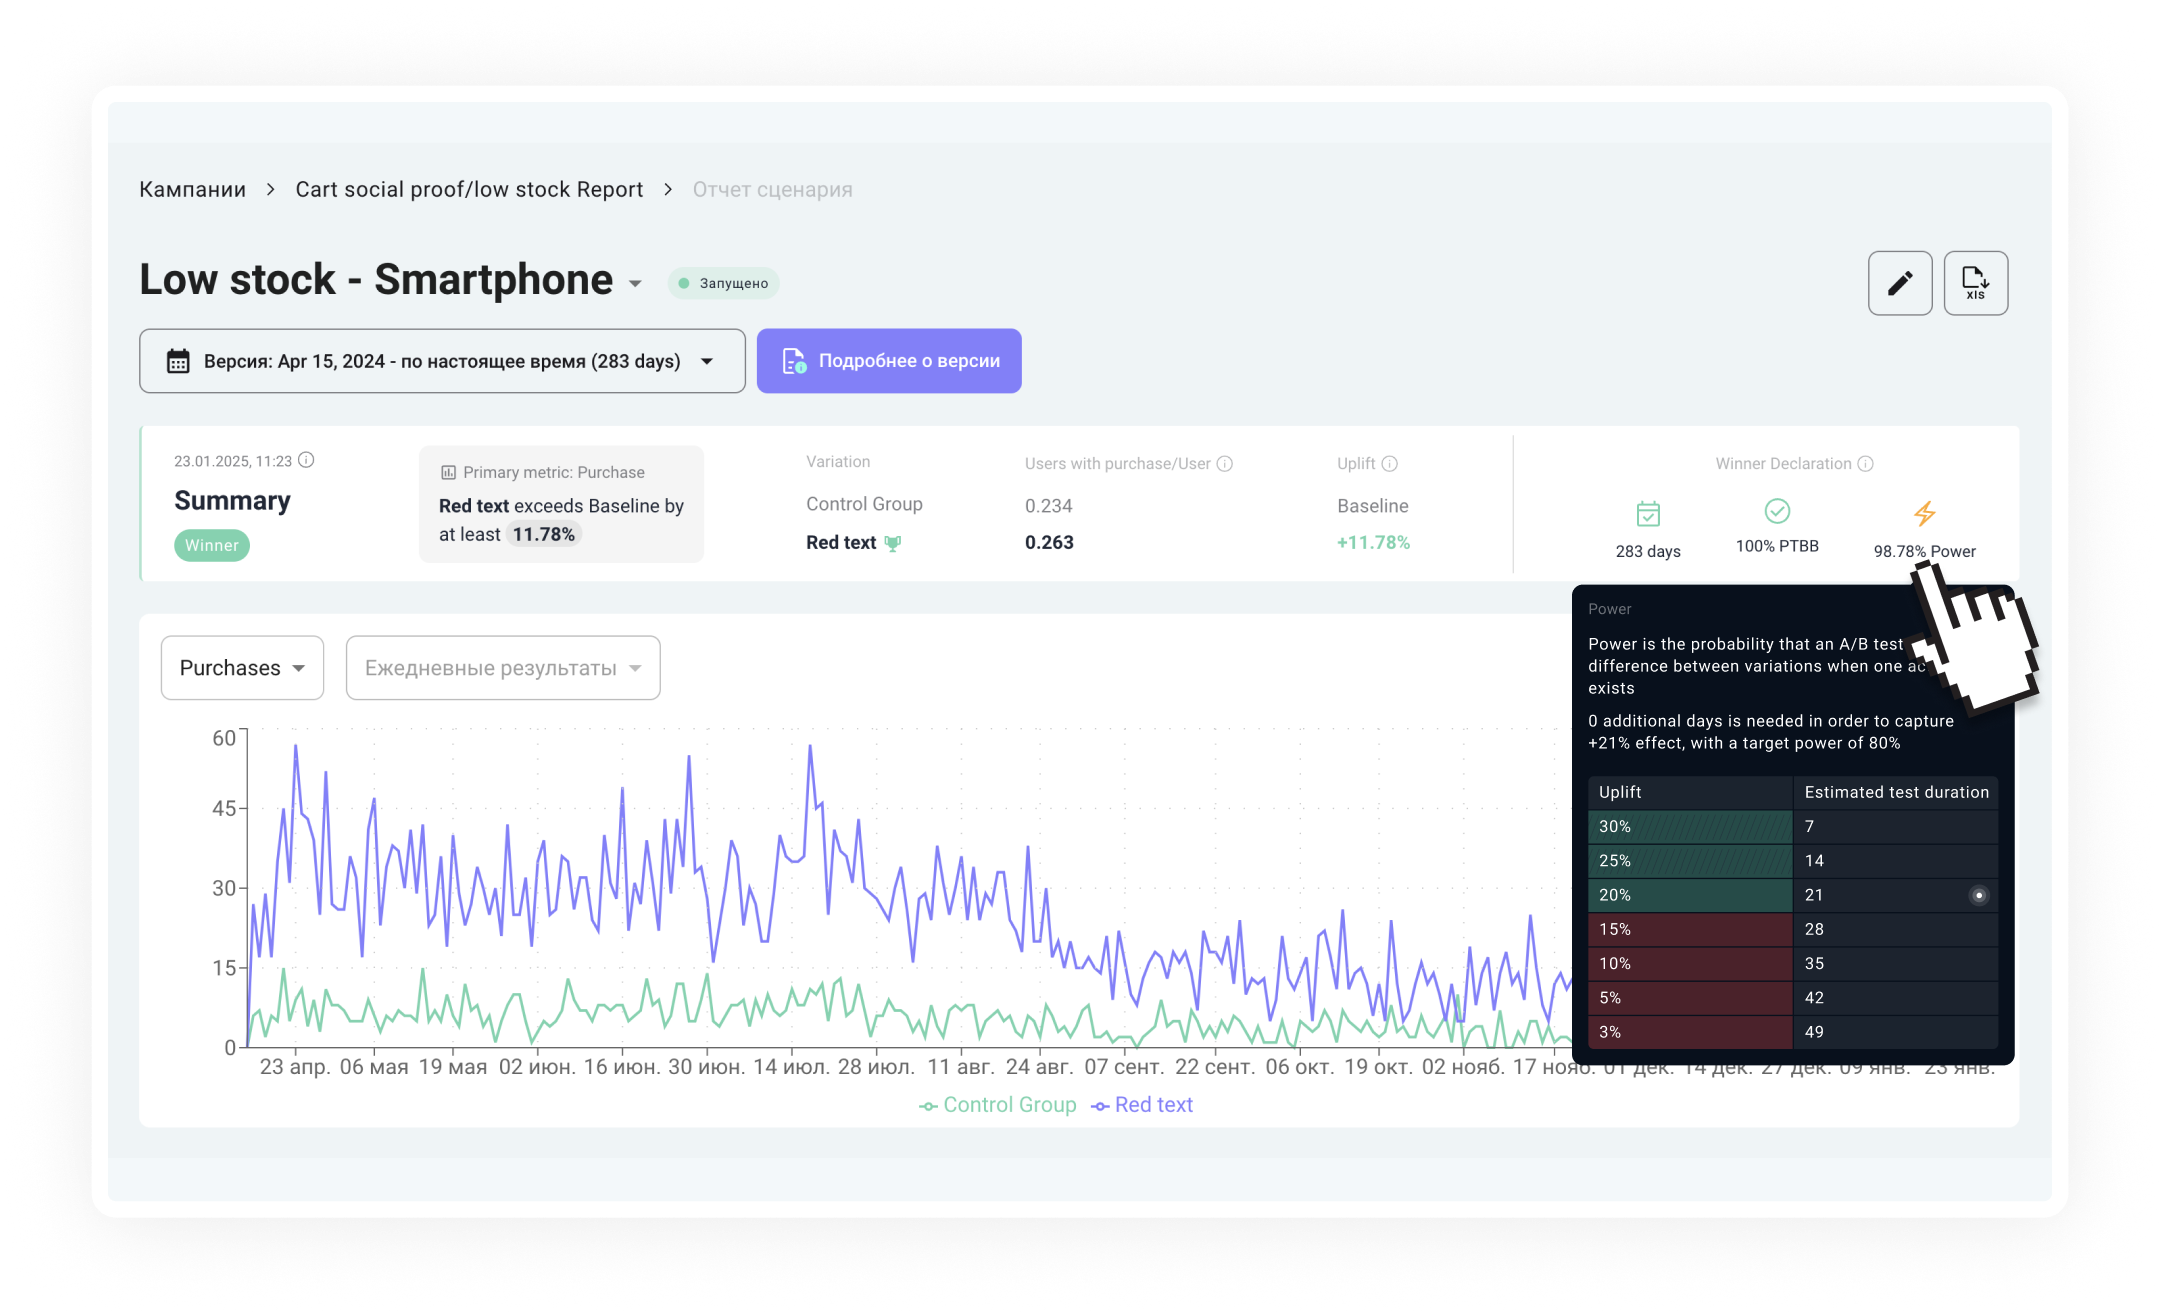The width and height of the screenshot is (2159, 1313).
Task: Select the 30% uplift table row
Action: pos(1790,826)
